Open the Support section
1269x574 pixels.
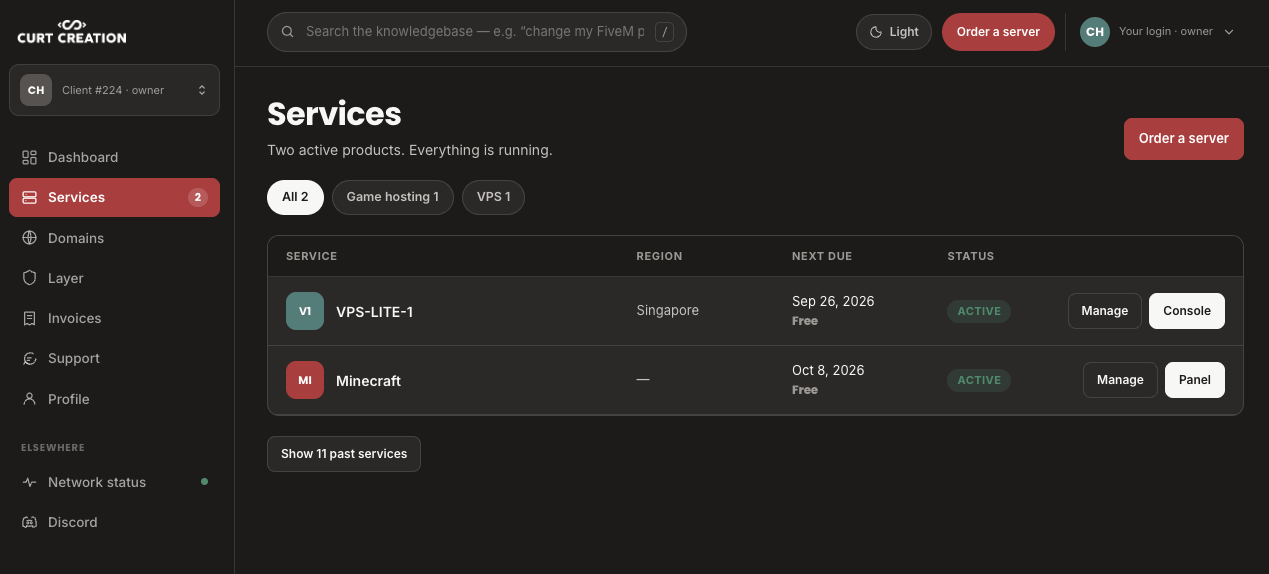pos(114,358)
